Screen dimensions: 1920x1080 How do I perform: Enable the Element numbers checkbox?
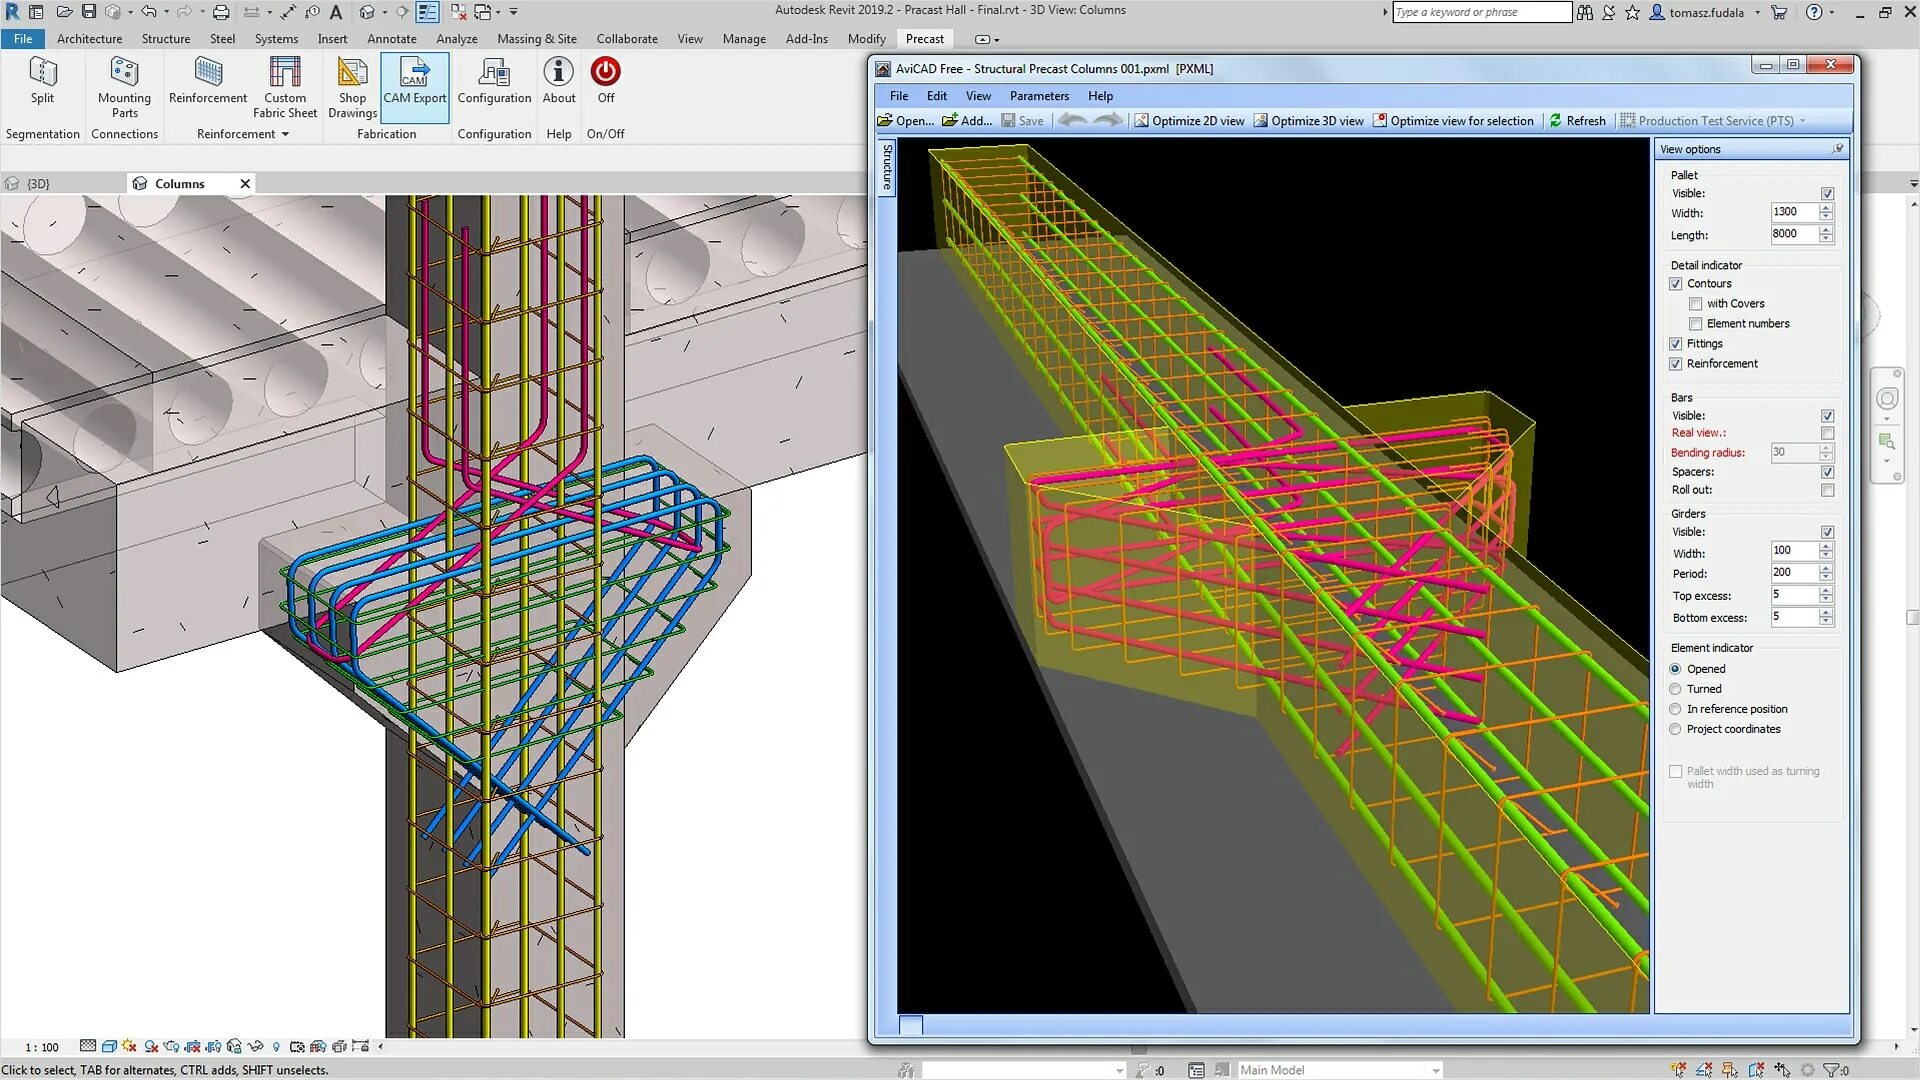[x=1695, y=324]
